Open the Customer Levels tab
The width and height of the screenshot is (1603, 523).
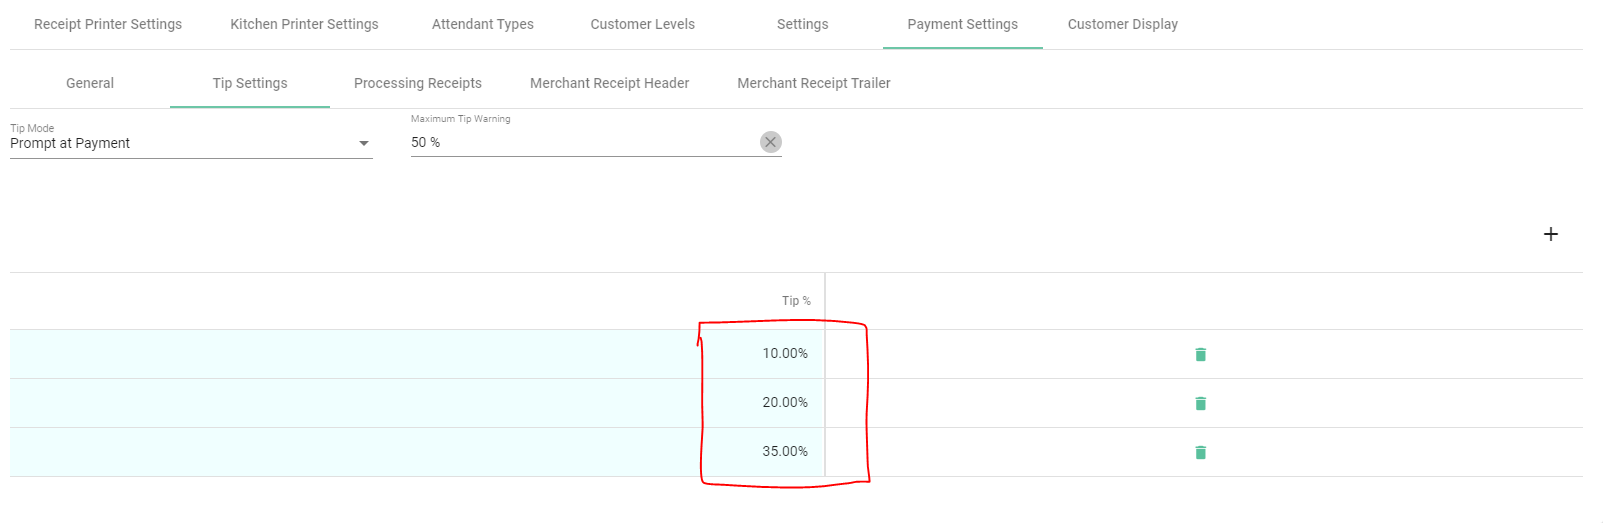[x=642, y=24]
